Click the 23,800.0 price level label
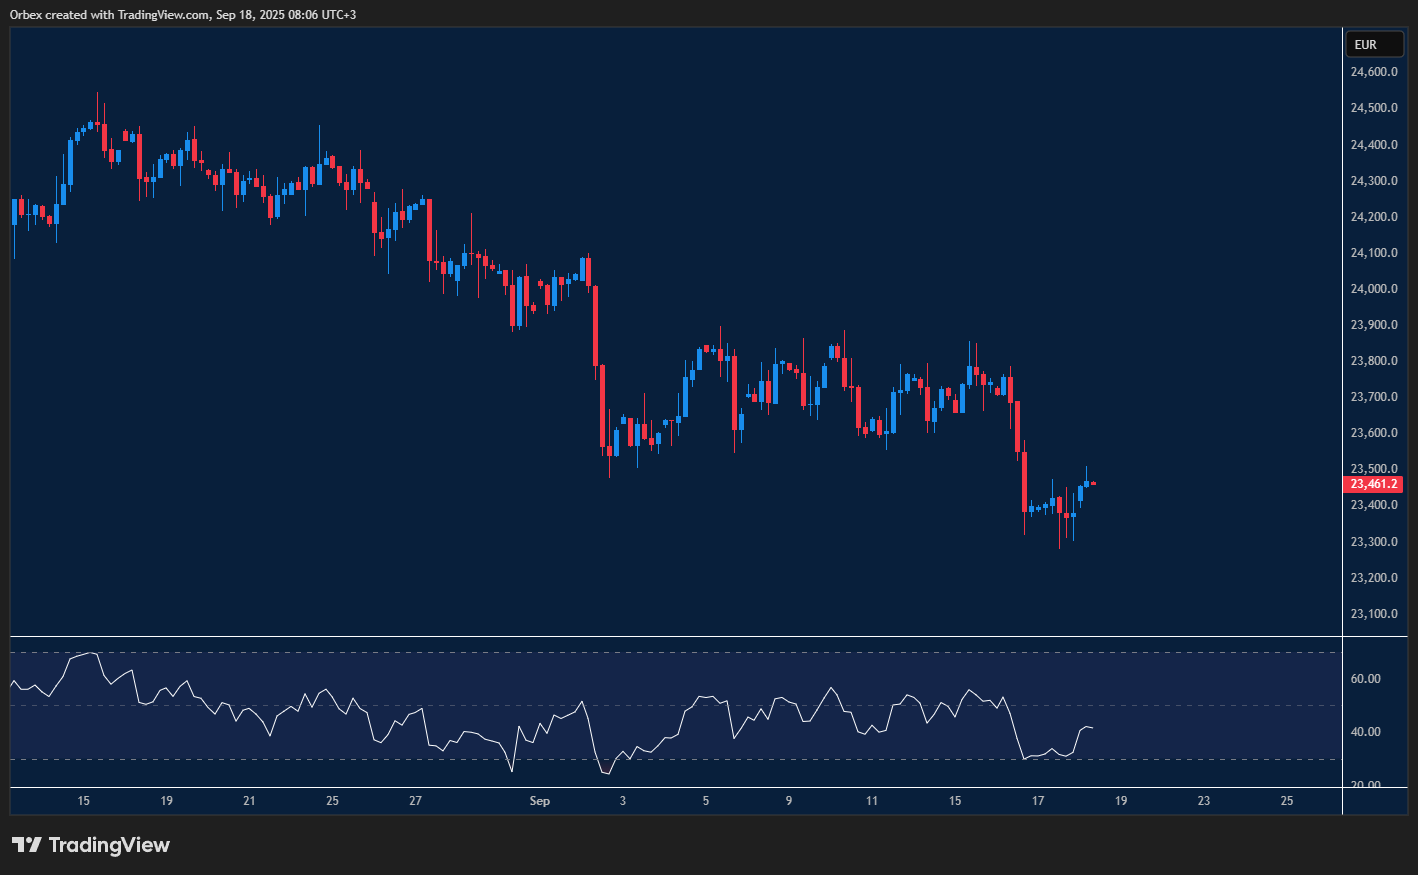The height and width of the screenshot is (875, 1418). click(x=1374, y=361)
